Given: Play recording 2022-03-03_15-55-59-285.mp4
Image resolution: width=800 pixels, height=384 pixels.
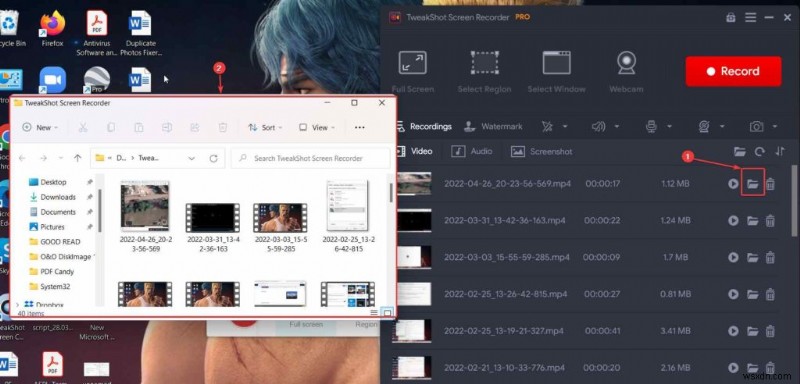Looking at the screenshot, I should pyautogui.click(x=733, y=258).
